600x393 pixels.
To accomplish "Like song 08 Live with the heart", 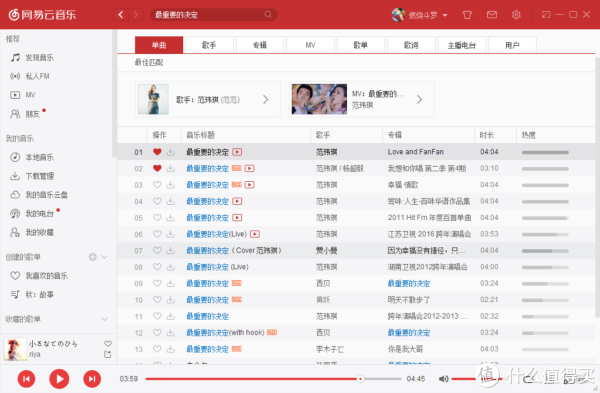I will (157, 267).
